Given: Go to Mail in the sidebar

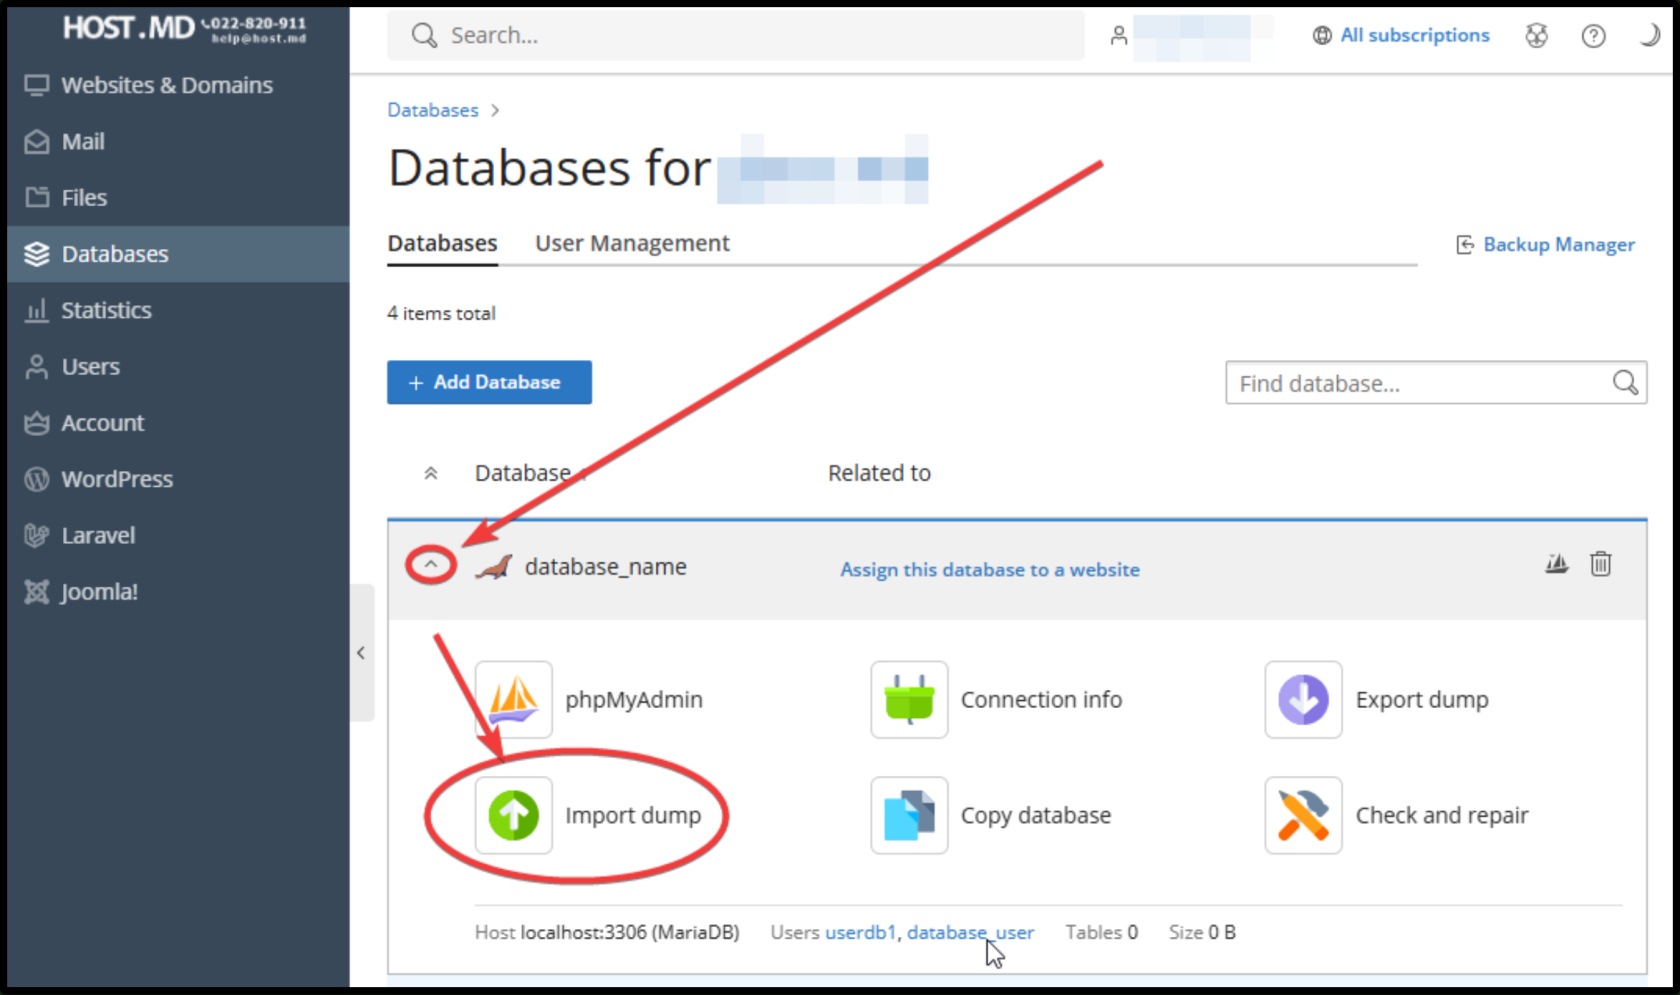Looking at the screenshot, I should pyautogui.click(x=178, y=141).
